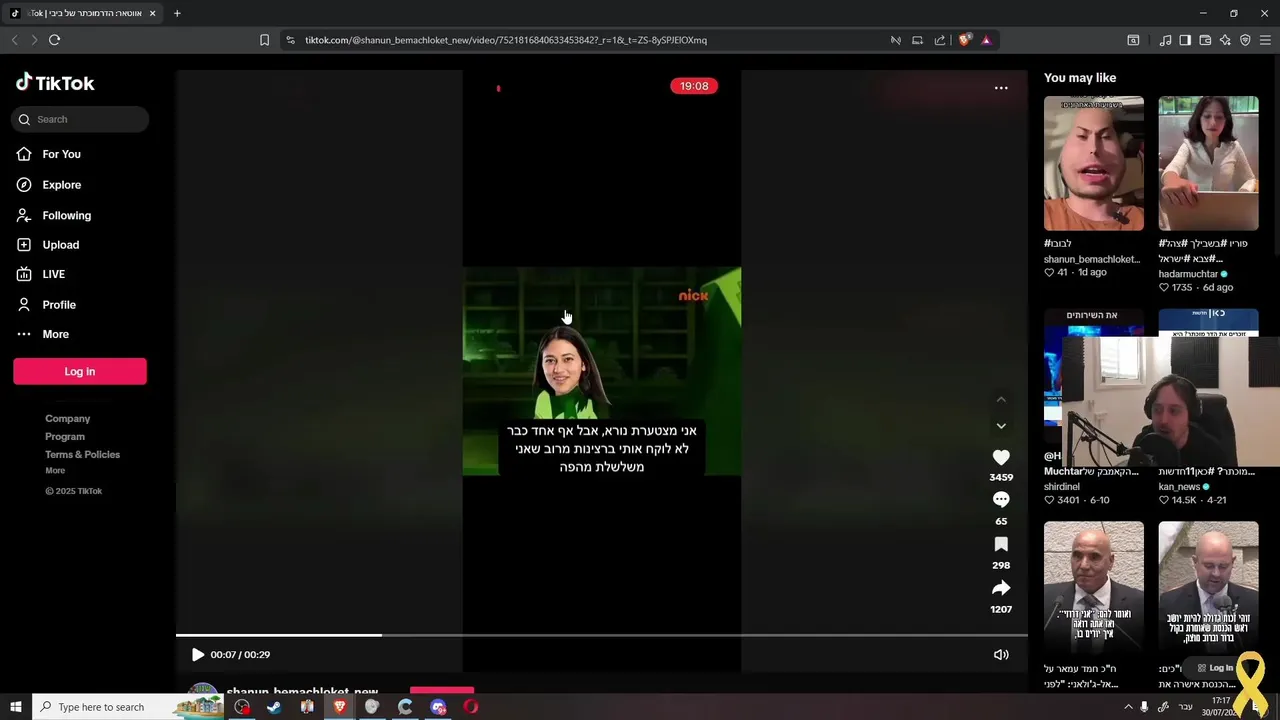Go forward with browser forward arrow
The image size is (1280, 720).
(34, 40)
